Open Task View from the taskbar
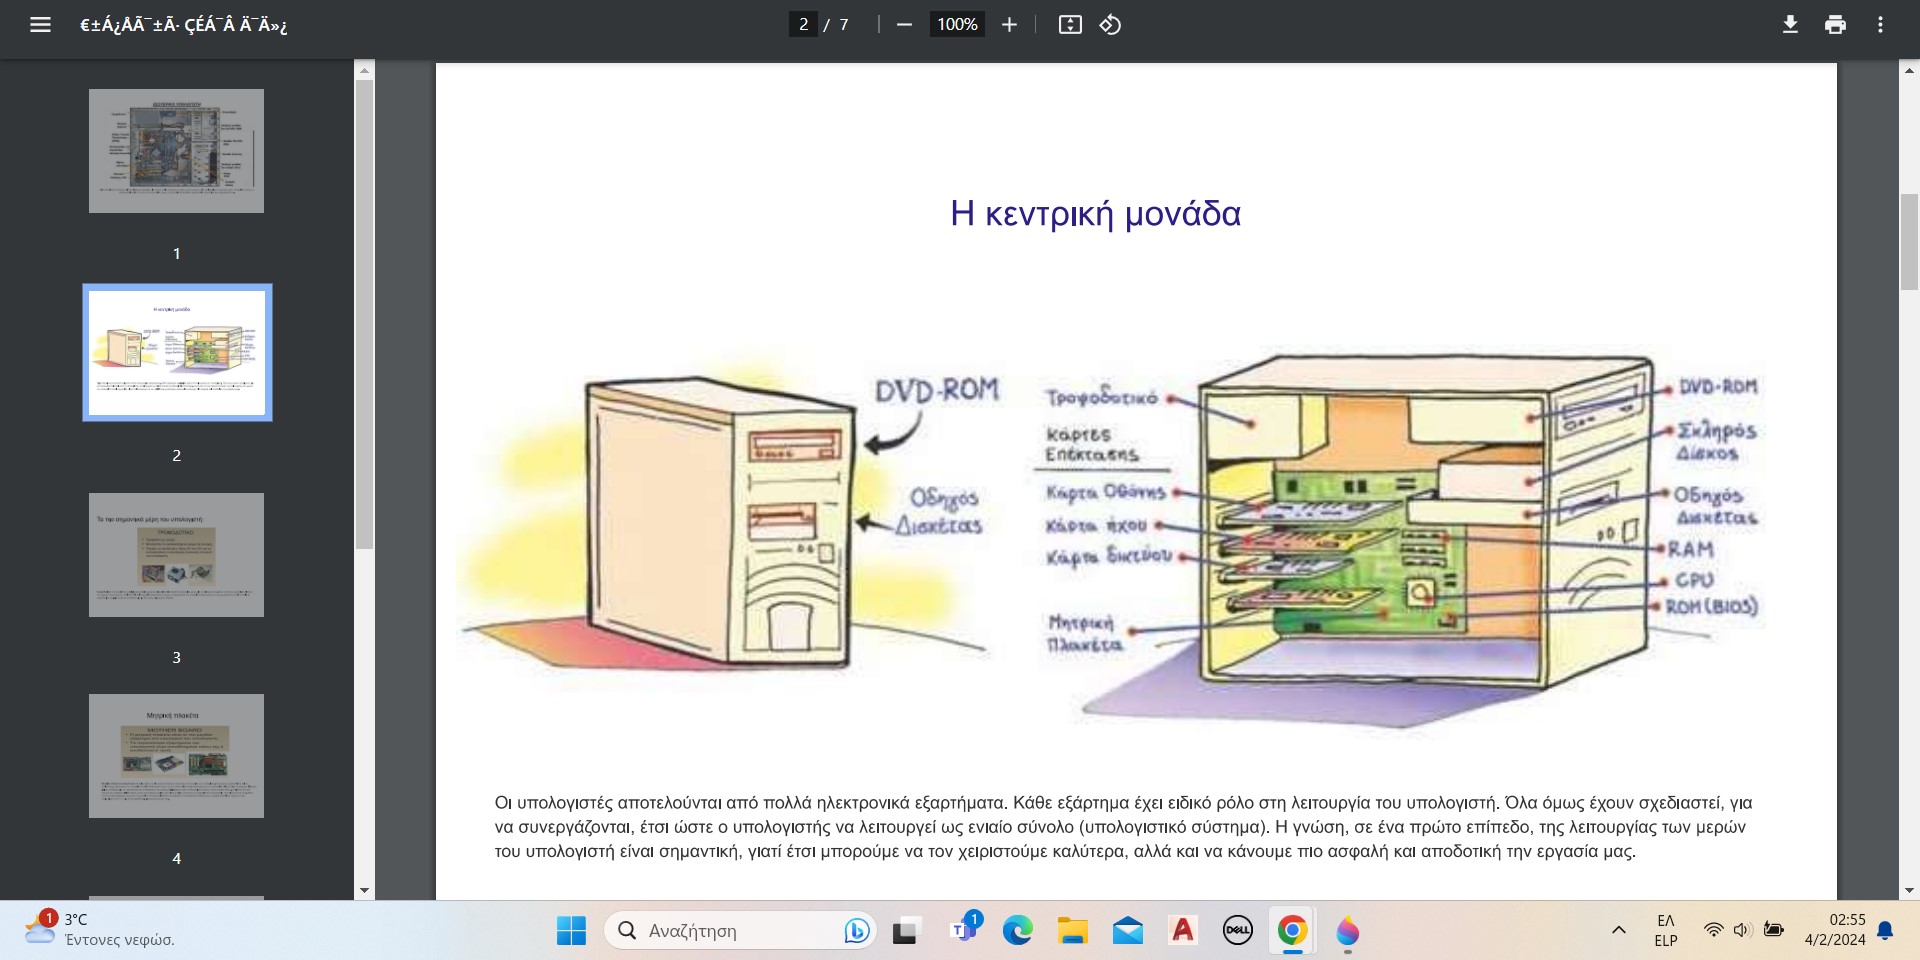The image size is (1920, 960). [906, 931]
